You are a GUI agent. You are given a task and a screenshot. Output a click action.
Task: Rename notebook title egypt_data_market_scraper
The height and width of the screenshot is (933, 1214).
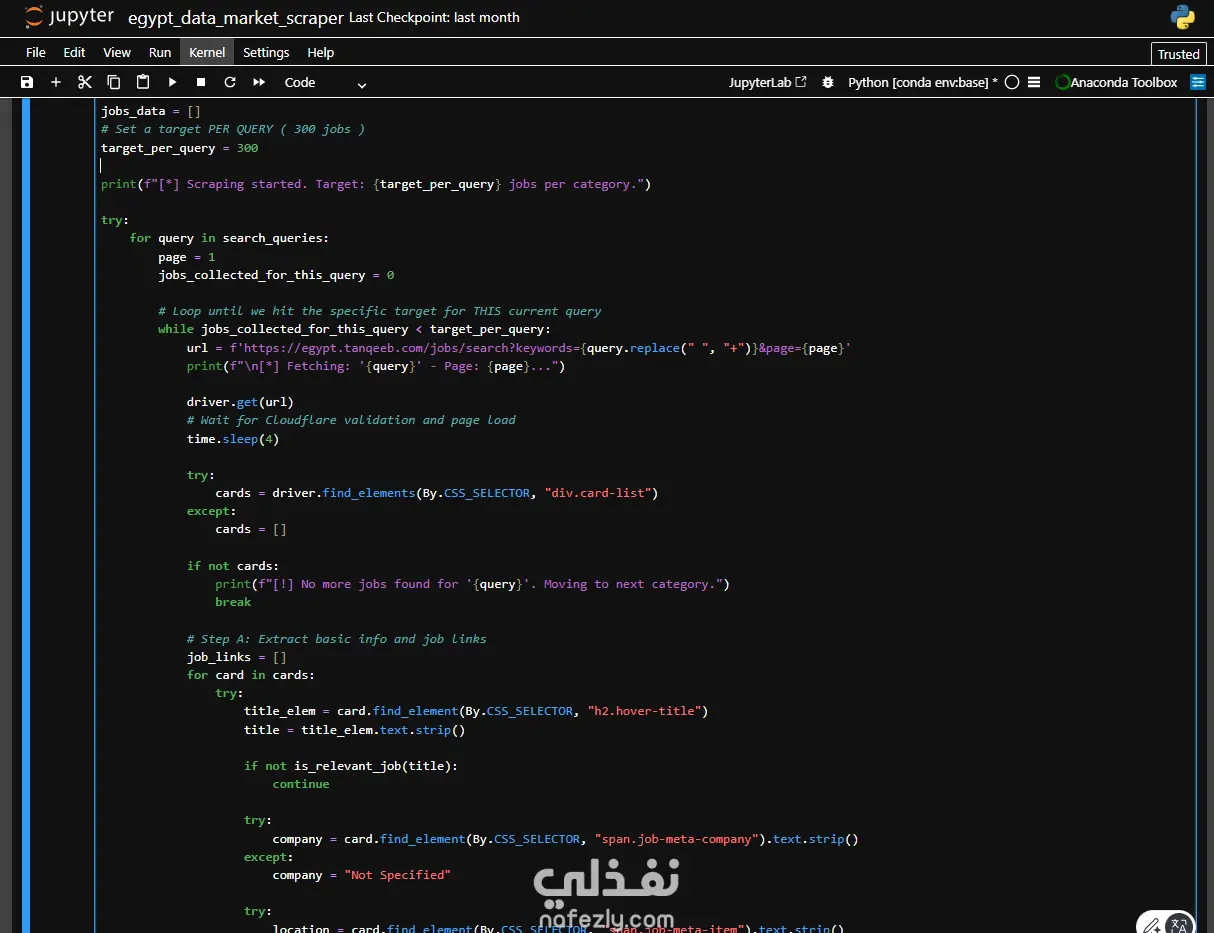[236, 17]
